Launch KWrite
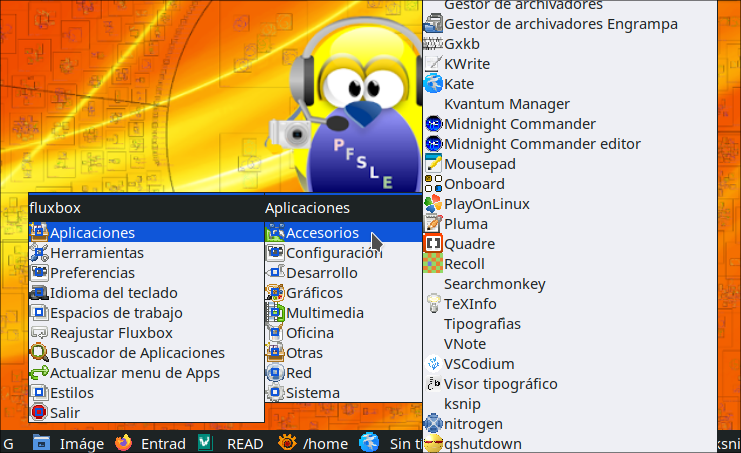Image resolution: width=741 pixels, height=453 pixels. click(570, 63)
